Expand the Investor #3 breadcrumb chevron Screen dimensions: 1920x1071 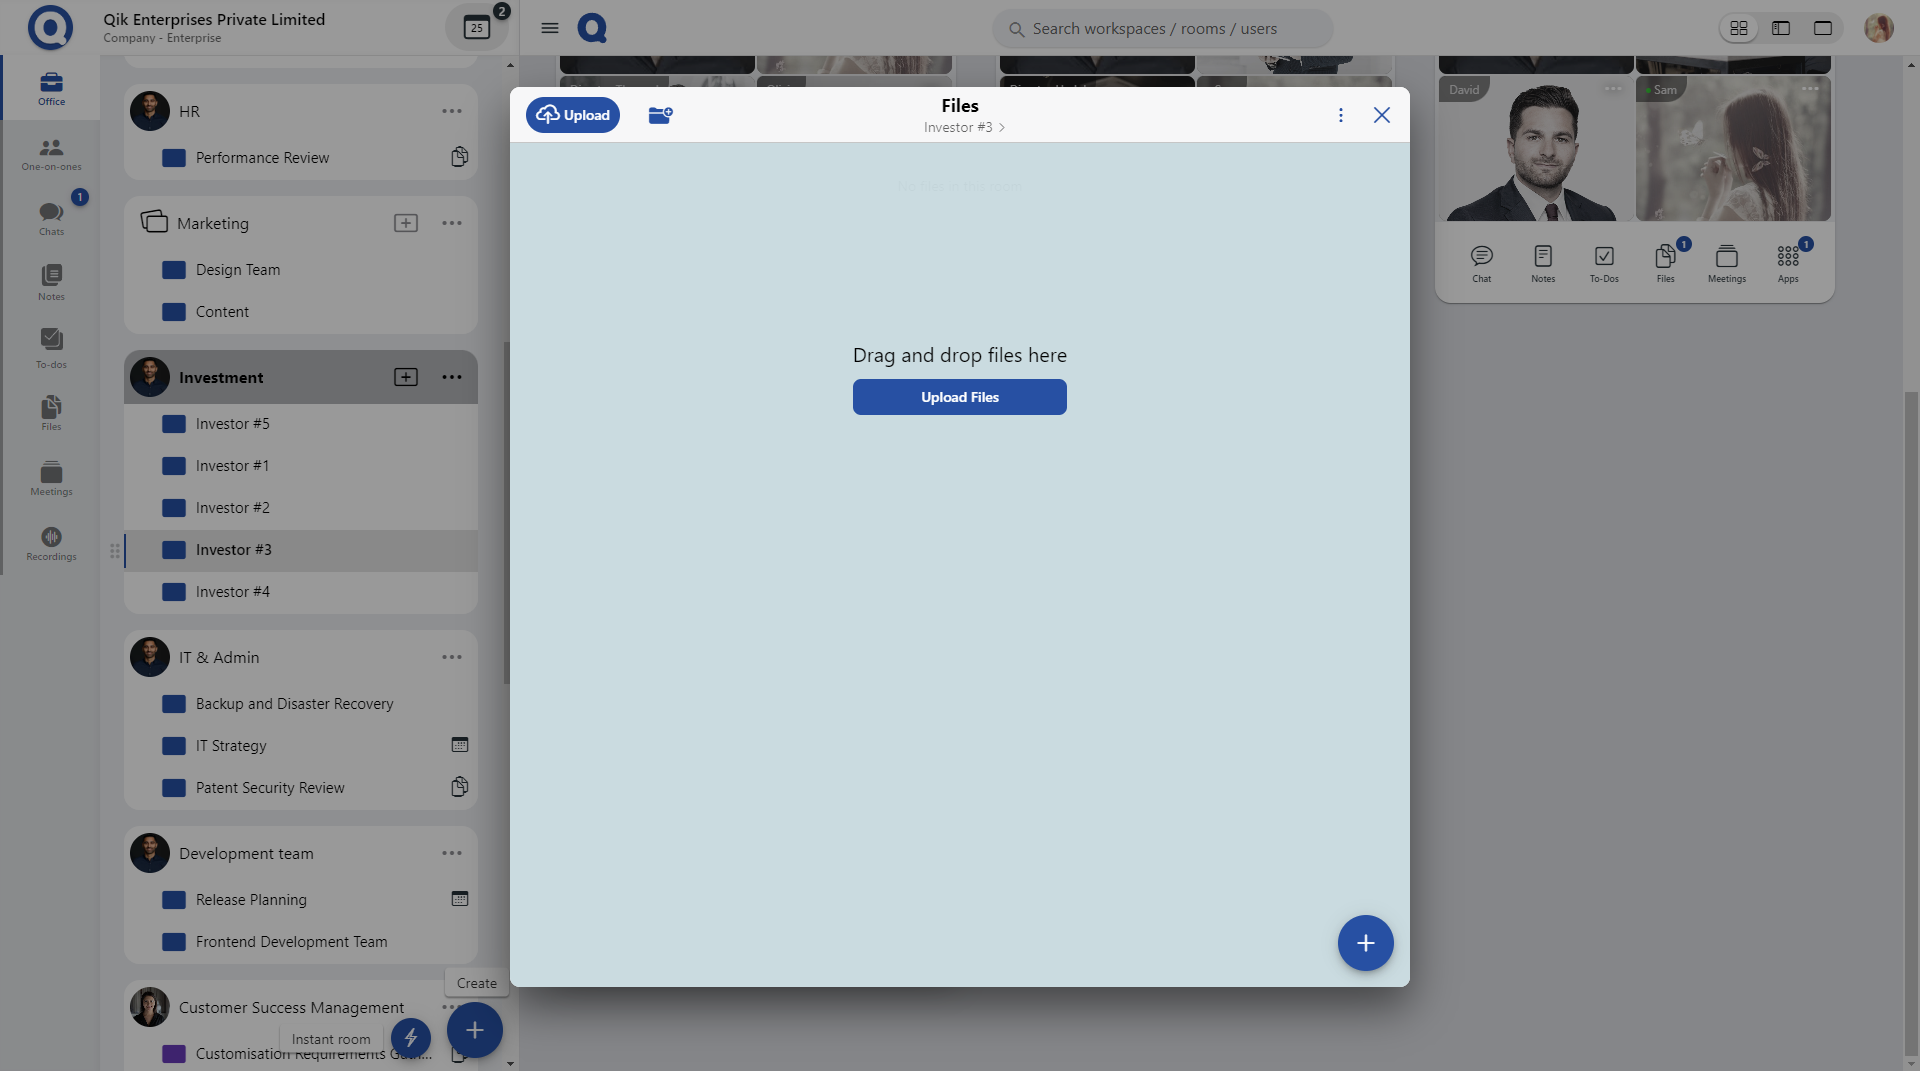tap(1001, 127)
